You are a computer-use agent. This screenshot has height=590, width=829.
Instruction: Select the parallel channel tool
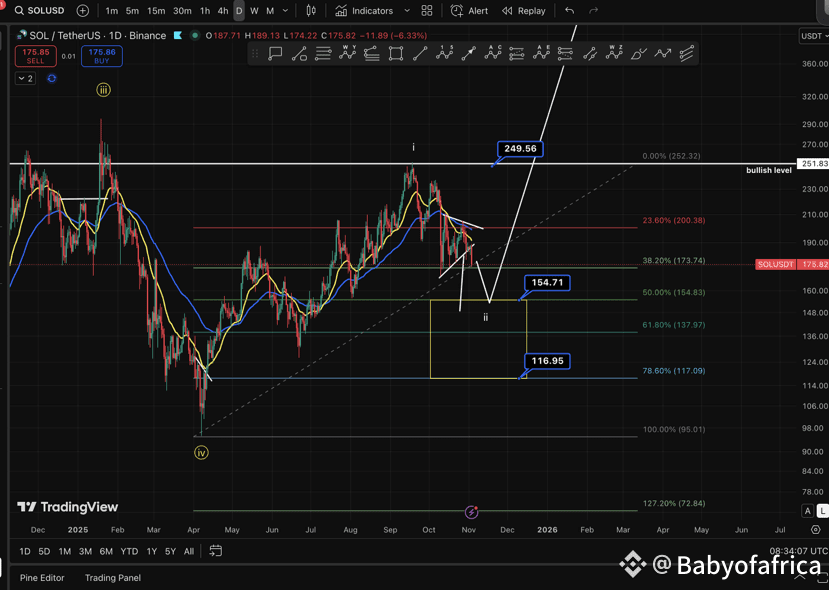click(687, 53)
